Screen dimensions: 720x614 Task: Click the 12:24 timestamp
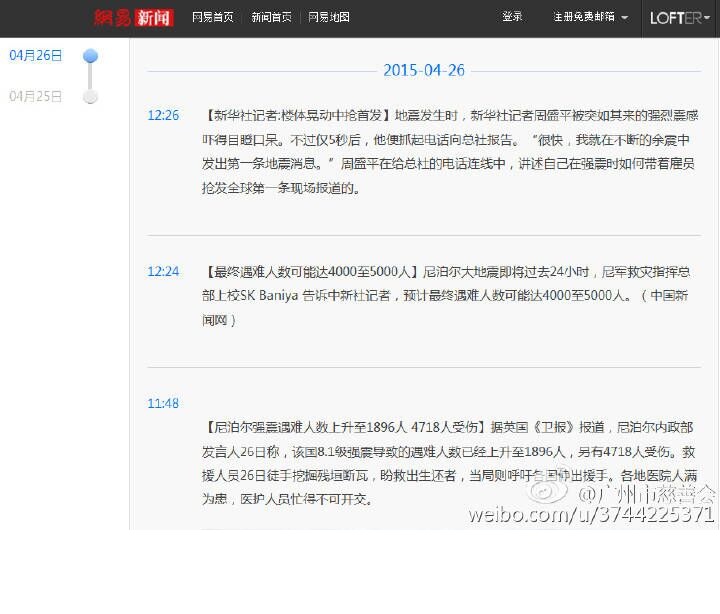pos(163,271)
